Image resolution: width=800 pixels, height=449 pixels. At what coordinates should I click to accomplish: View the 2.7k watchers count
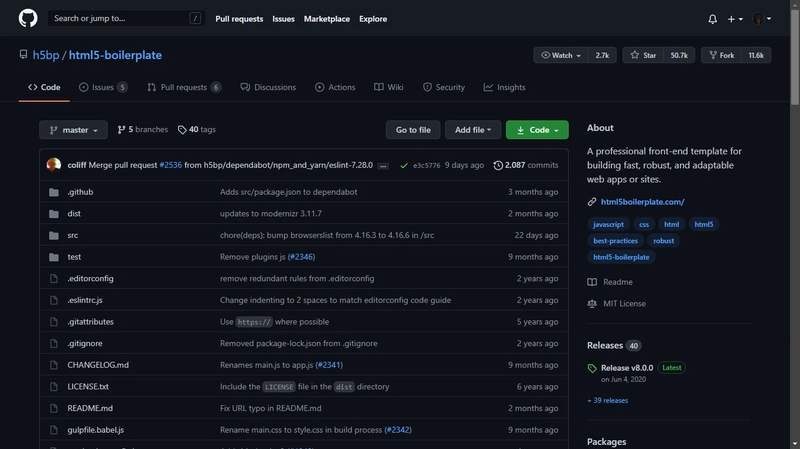tap(602, 55)
